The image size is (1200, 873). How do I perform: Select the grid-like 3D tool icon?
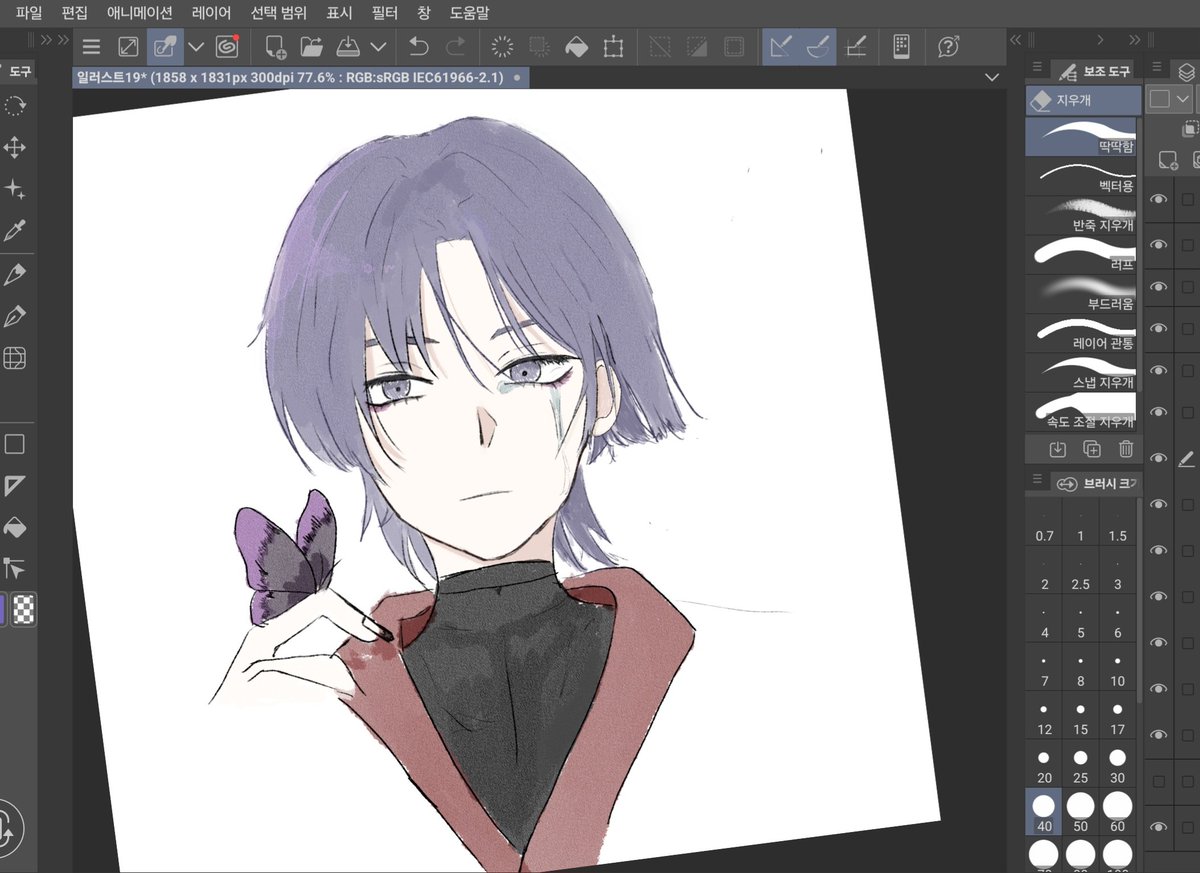tap(15, 358)
